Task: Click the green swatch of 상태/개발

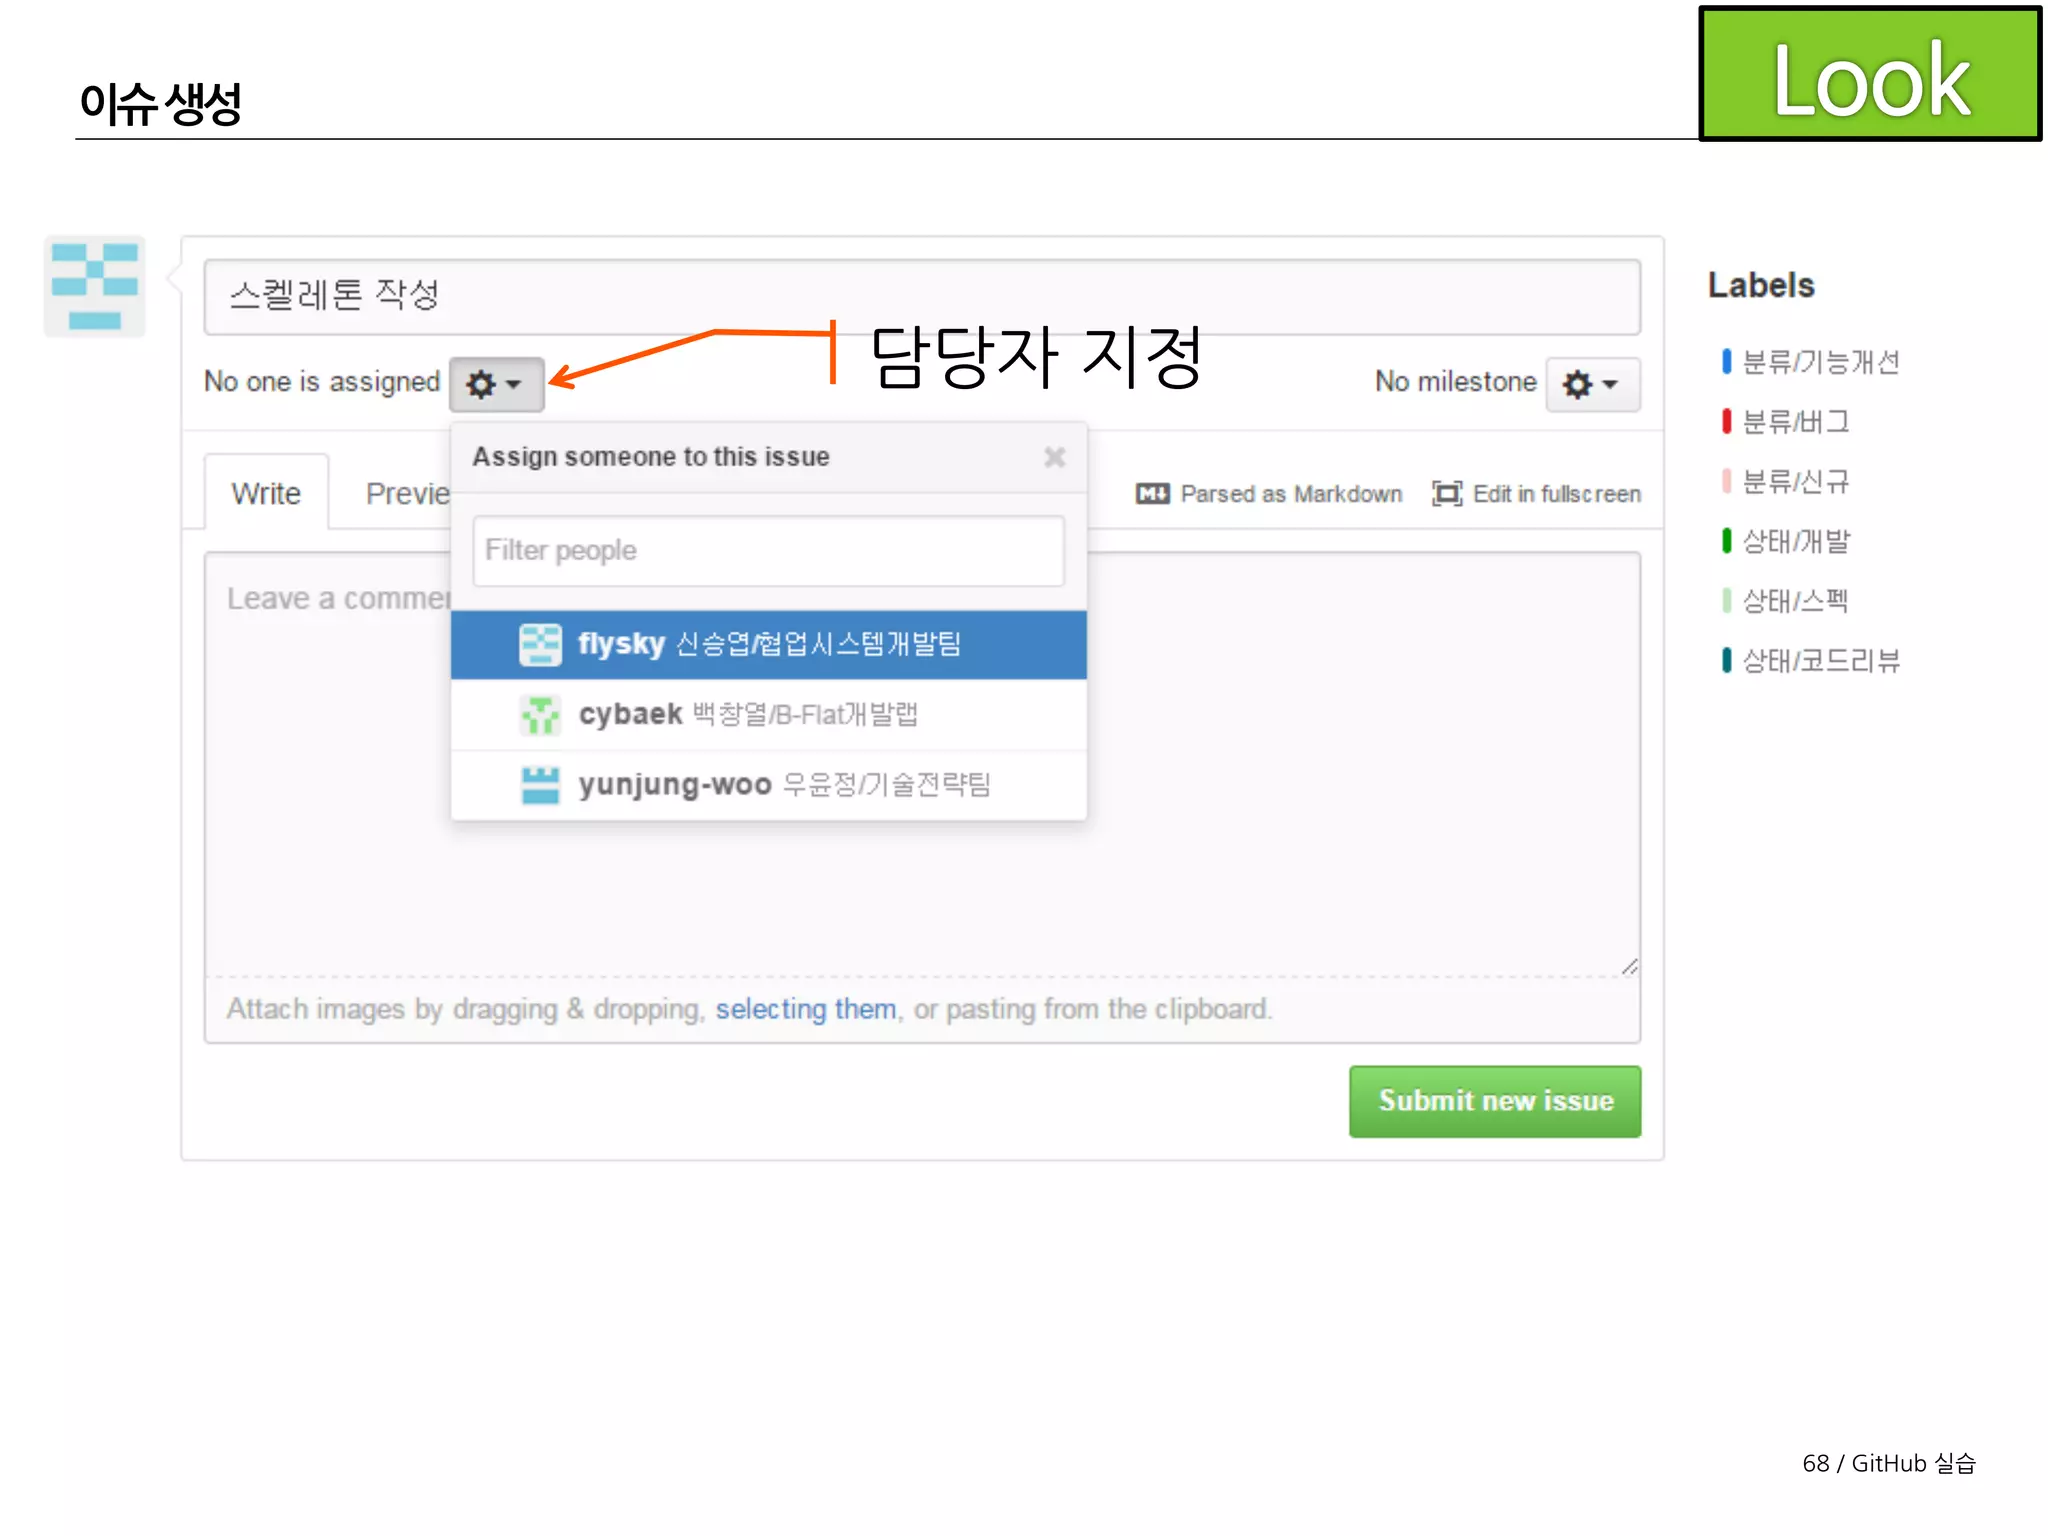Action: [1726, 541]
